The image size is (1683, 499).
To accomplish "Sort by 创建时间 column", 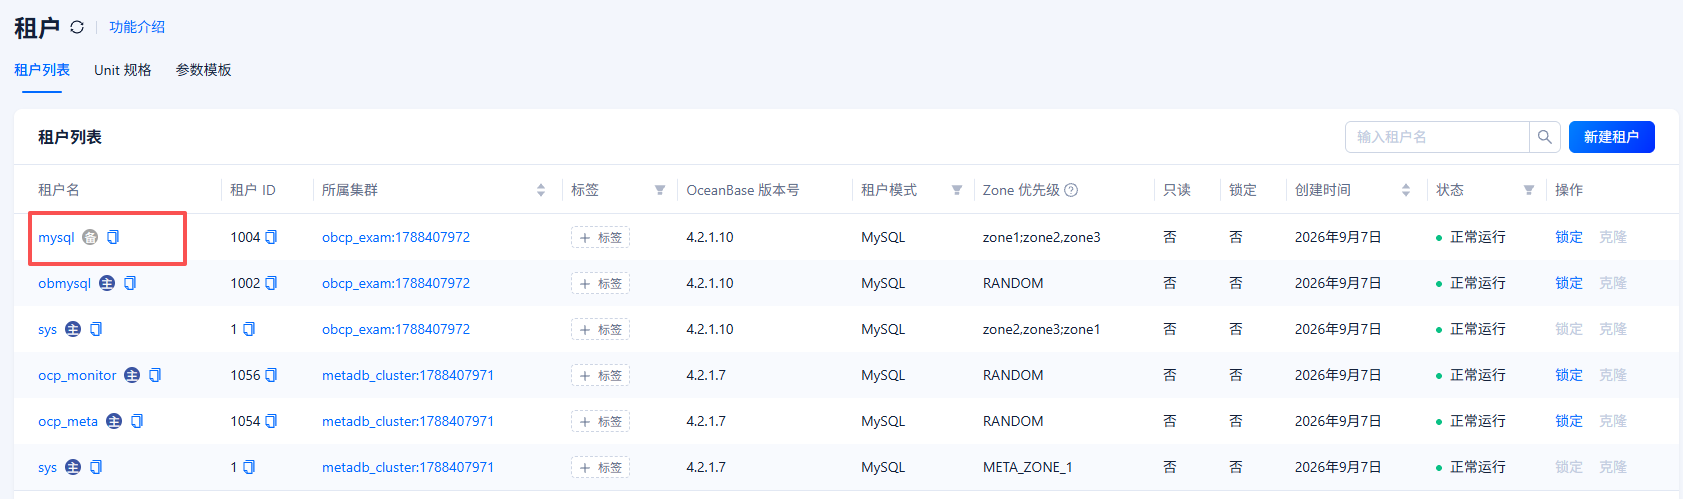I will [x=1406, y=190].
